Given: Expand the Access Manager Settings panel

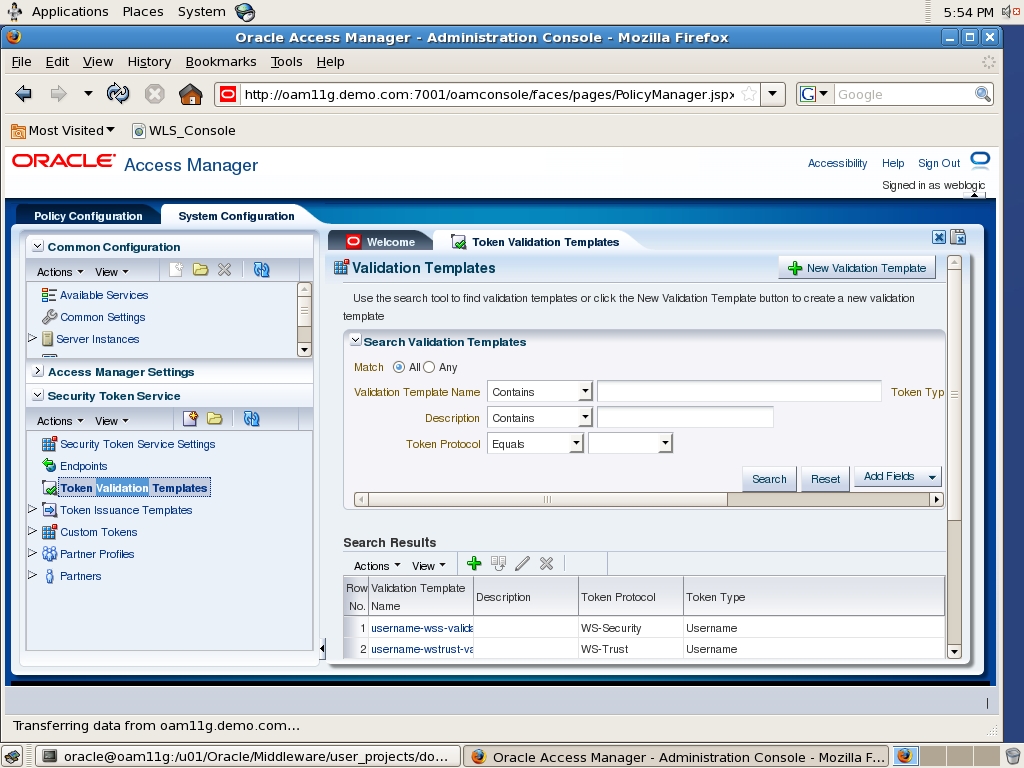Looking at the screenshot, I should [x=38, y=371].
